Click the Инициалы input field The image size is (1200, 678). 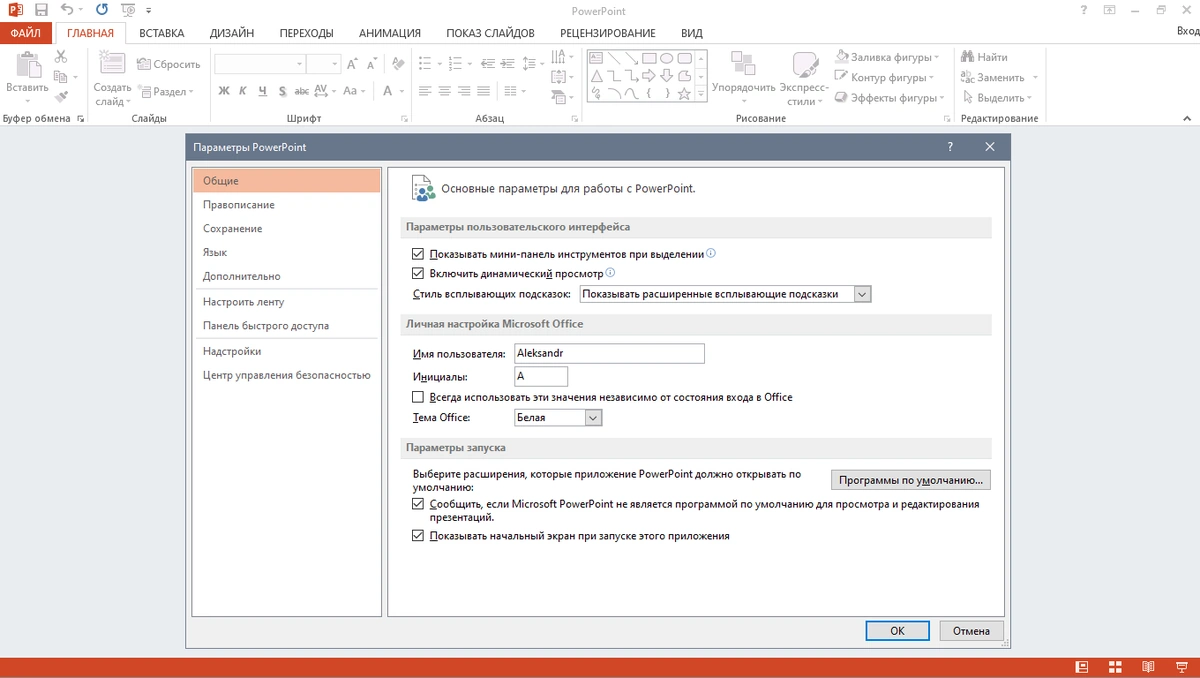[x=541, y=376]
